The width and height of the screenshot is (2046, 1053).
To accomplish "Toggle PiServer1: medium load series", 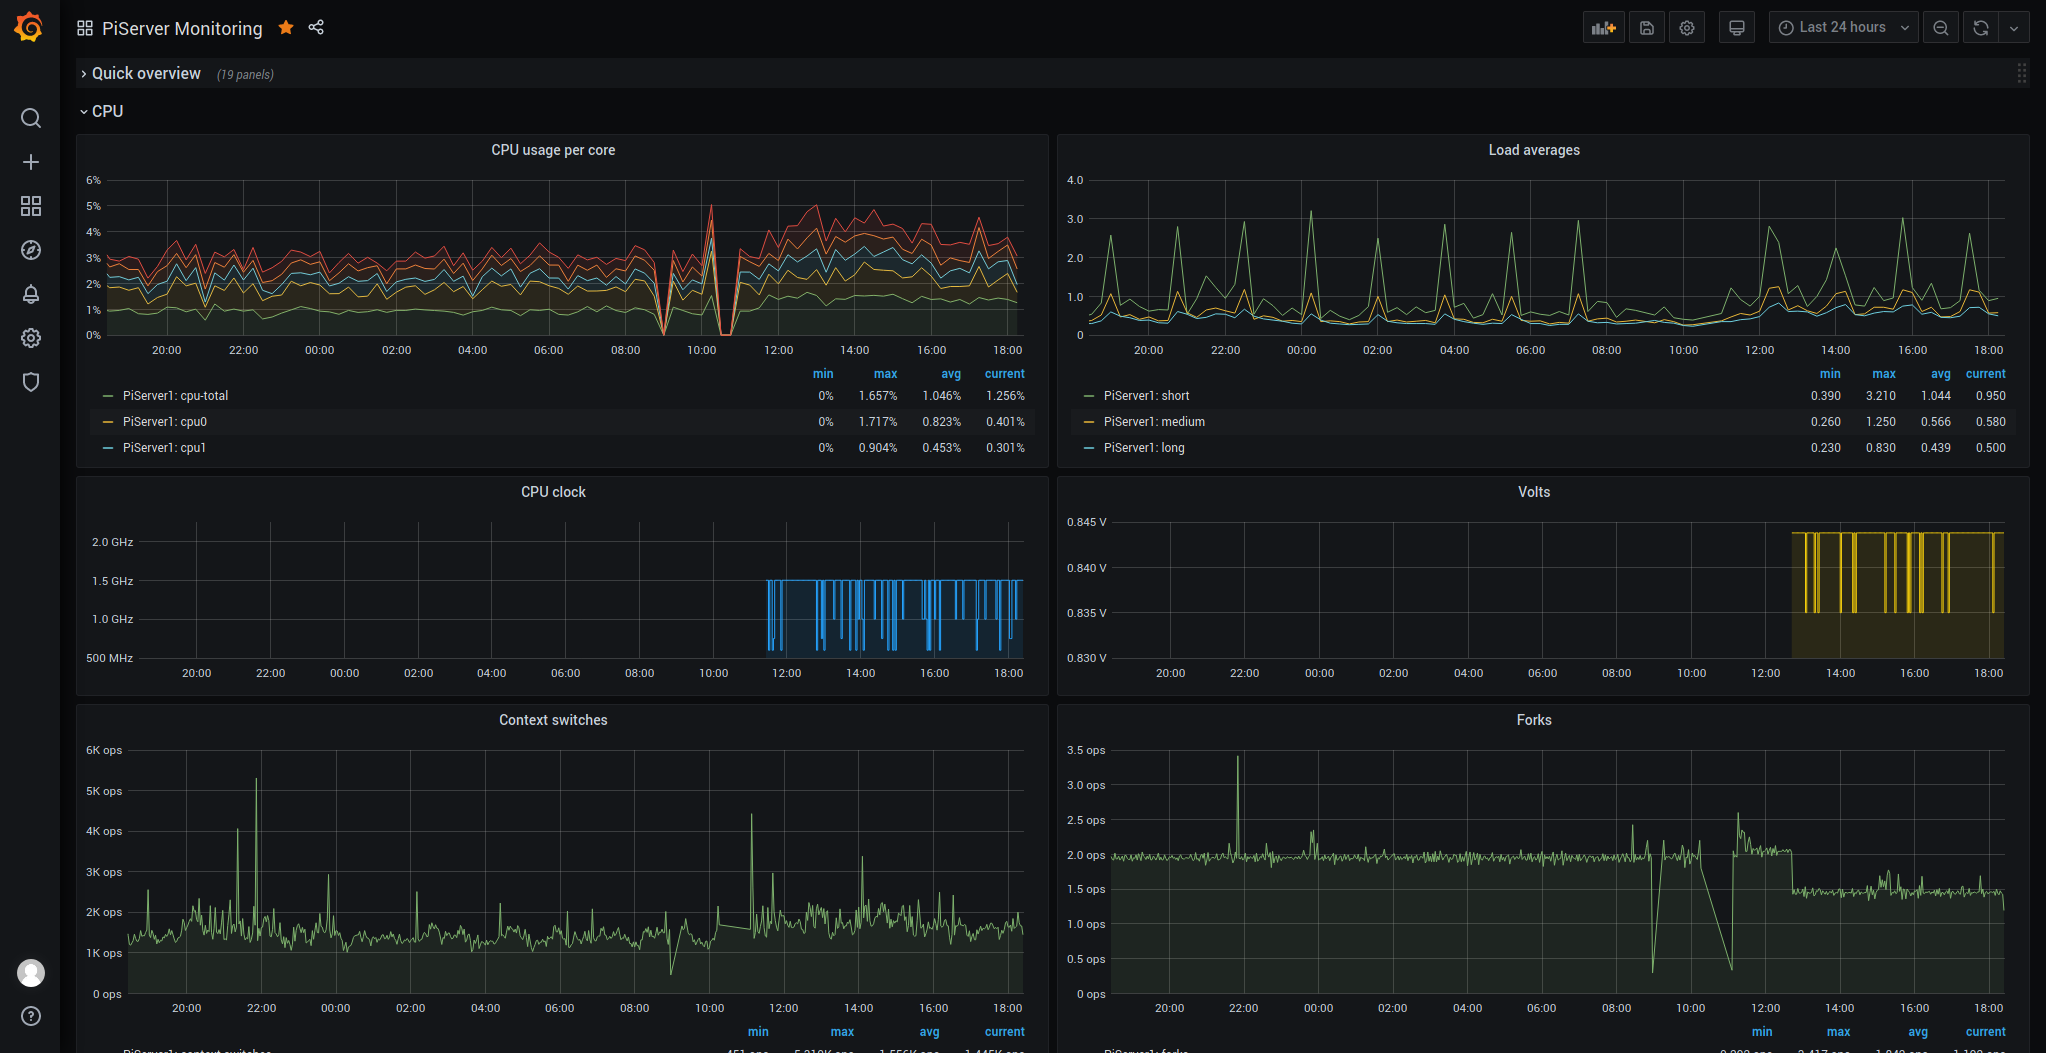I will [1154, 422].
